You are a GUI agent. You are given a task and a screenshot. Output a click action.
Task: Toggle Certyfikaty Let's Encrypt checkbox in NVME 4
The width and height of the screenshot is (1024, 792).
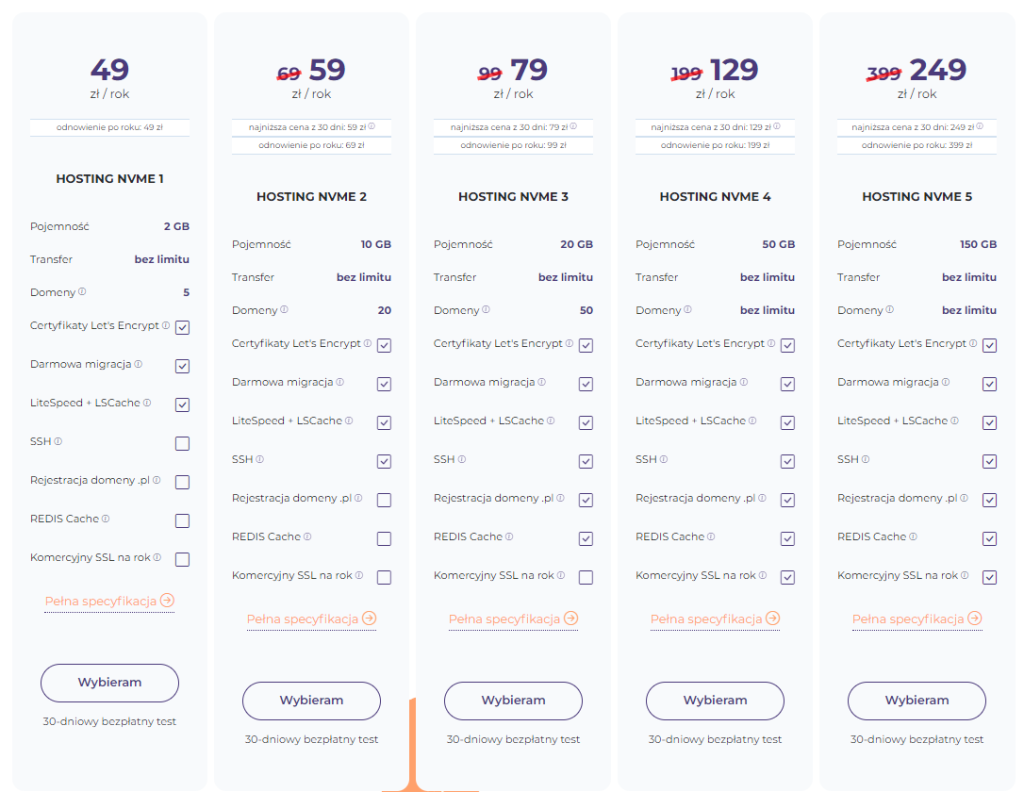[788, 346]
